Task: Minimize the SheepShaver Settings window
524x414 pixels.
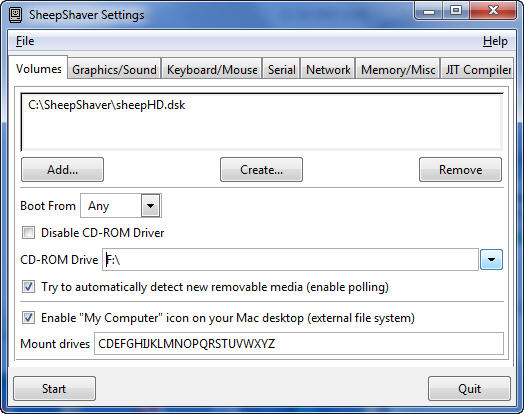Action: 429,11
